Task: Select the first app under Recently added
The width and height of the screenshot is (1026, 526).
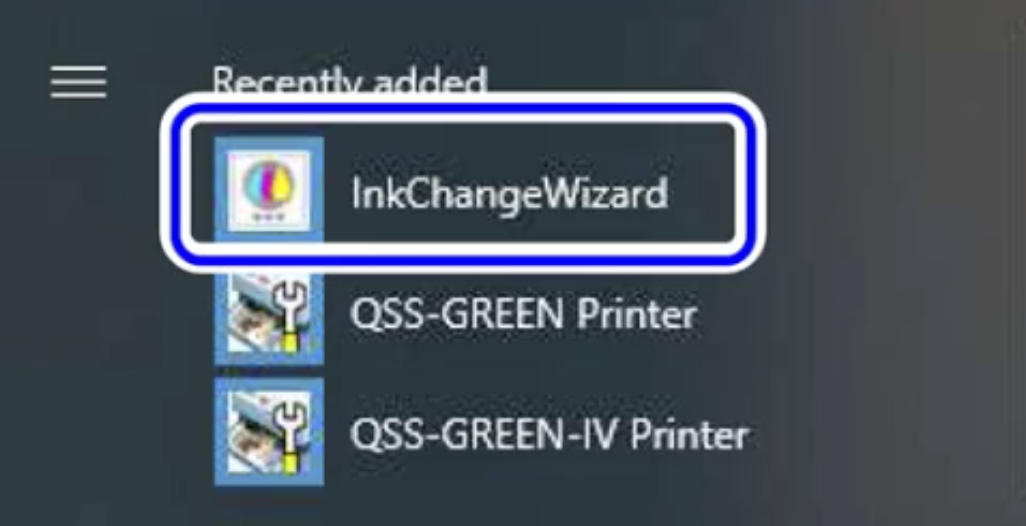Action: pos(463,183)
